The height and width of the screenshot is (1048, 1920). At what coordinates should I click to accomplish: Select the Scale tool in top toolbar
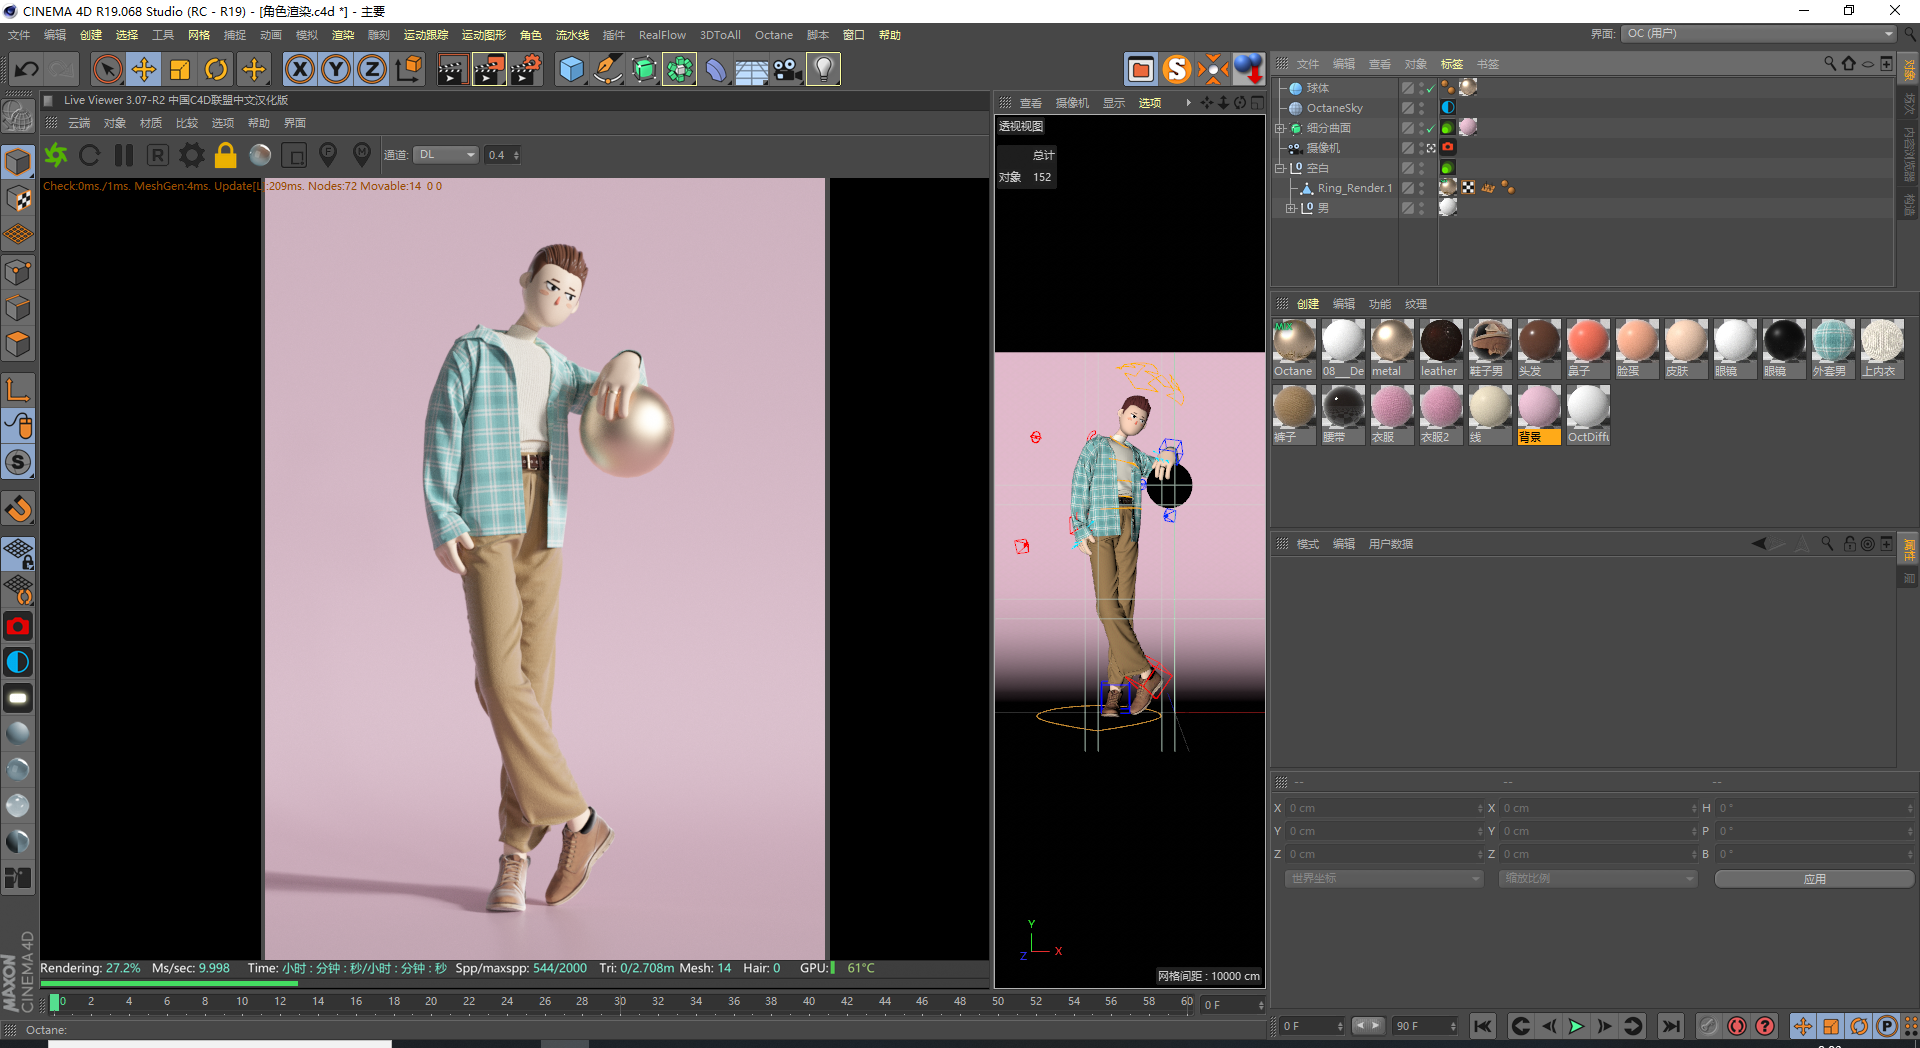(180, 69)
